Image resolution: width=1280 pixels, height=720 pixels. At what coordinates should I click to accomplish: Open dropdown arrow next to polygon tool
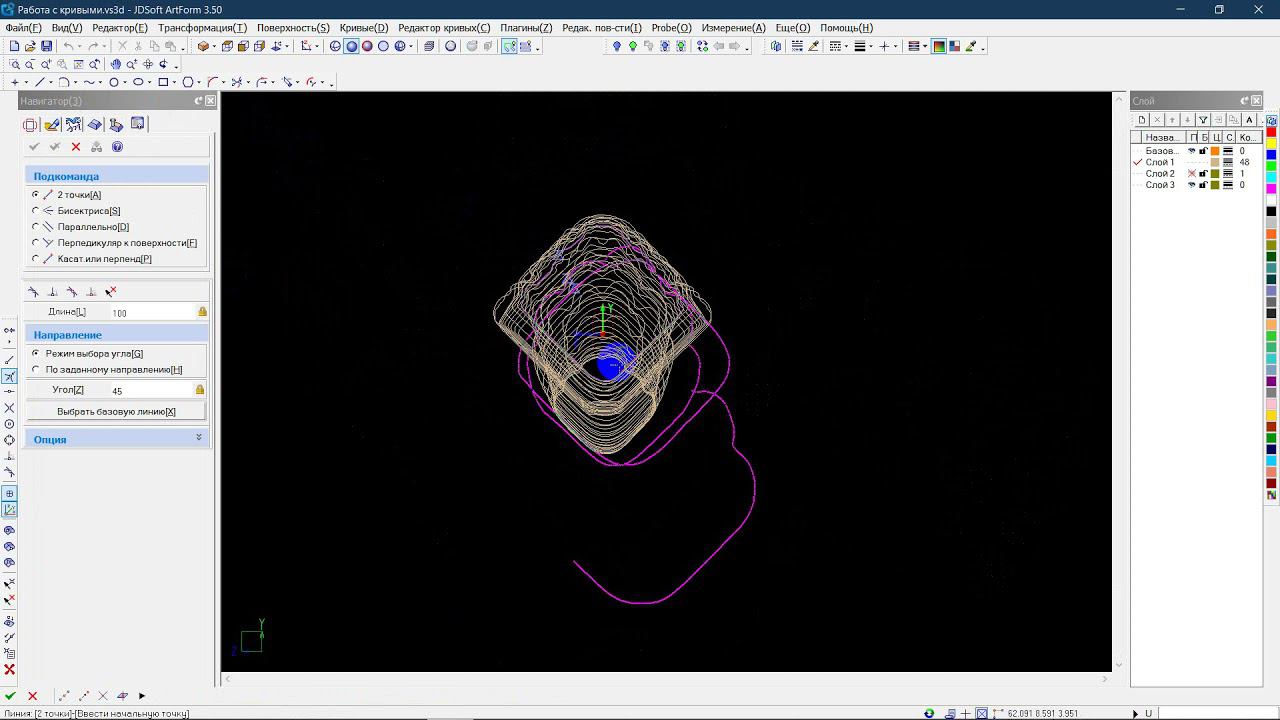[x=199, y=83]
